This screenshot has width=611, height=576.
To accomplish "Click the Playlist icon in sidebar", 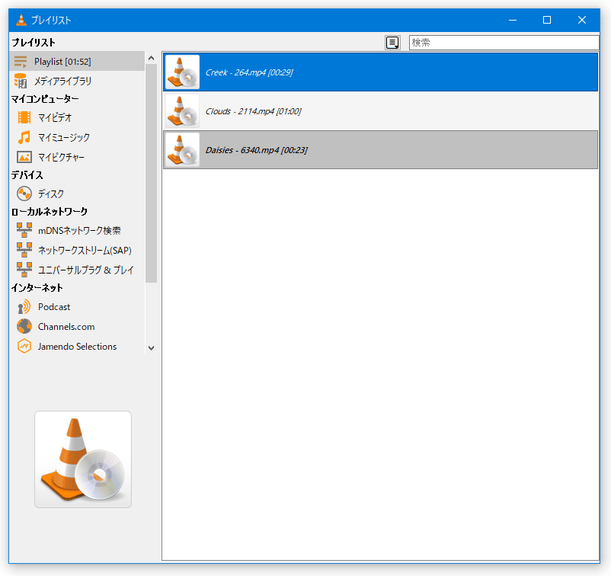I will tap(20, 62).
